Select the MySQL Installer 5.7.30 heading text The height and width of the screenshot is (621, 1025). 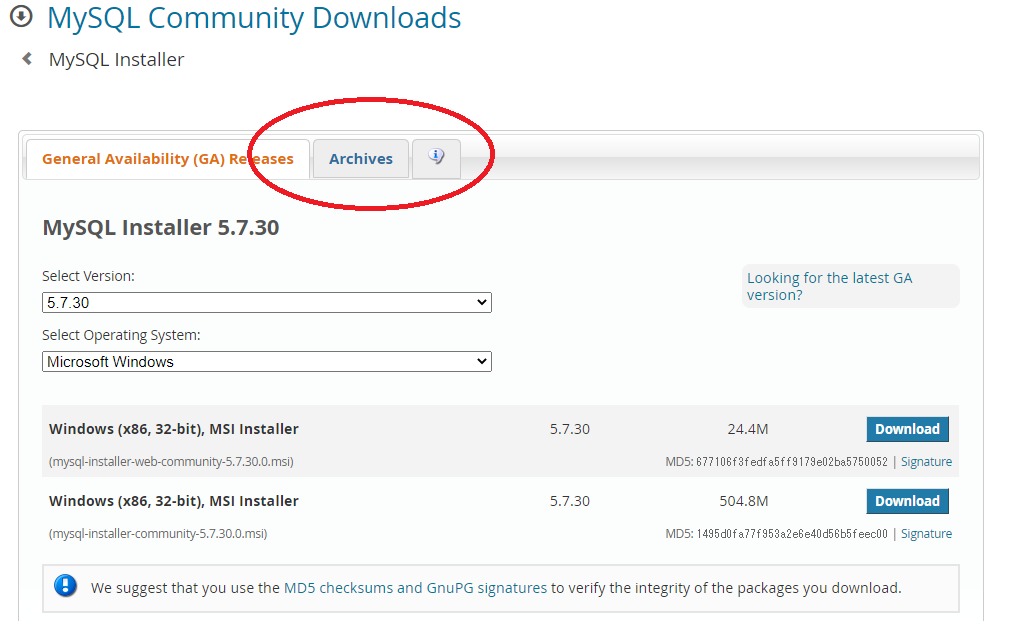[161, 227]
